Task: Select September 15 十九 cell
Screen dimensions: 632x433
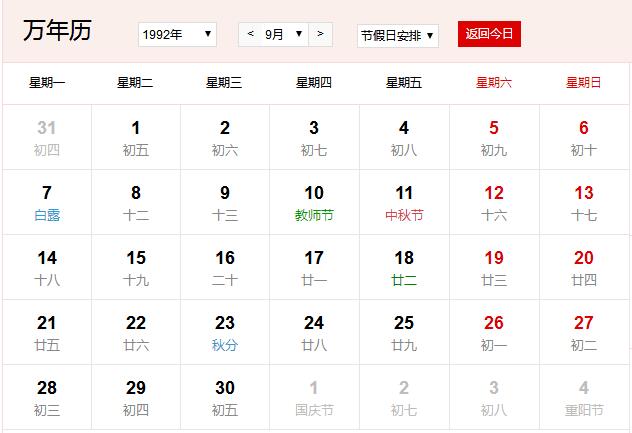Action: 136,267
